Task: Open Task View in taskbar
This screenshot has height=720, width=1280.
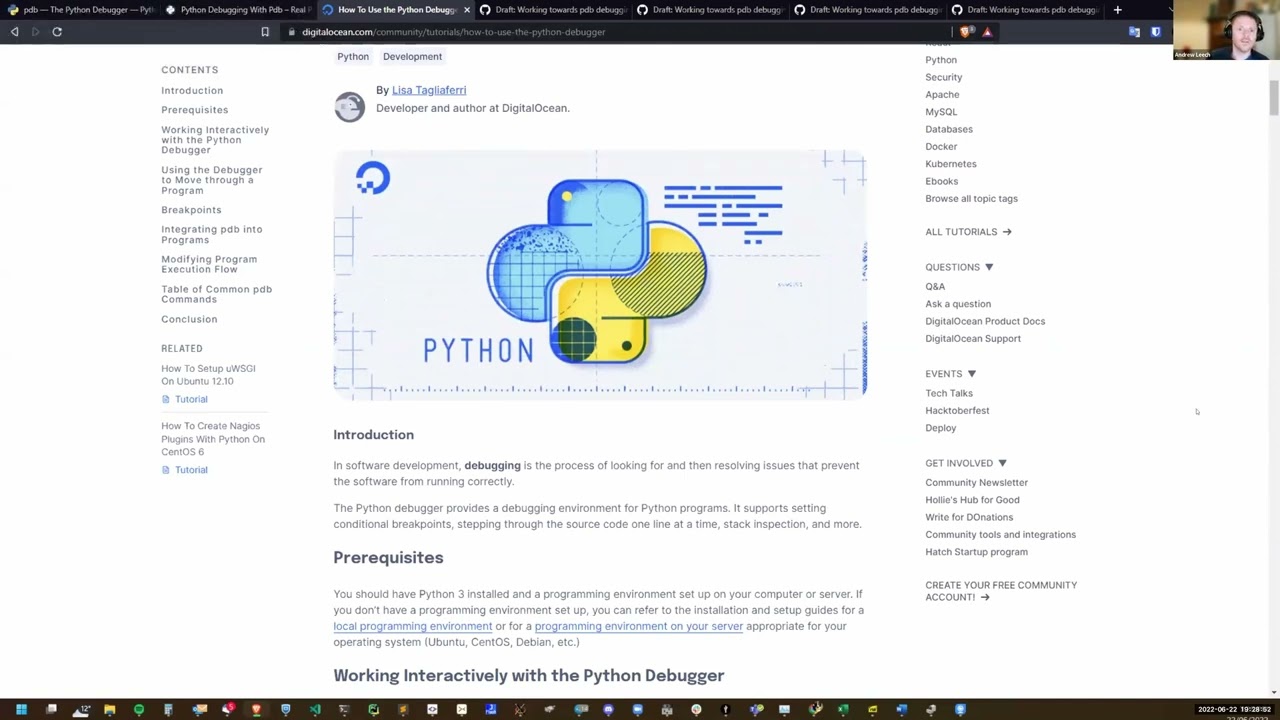Action: pos(51,710)
